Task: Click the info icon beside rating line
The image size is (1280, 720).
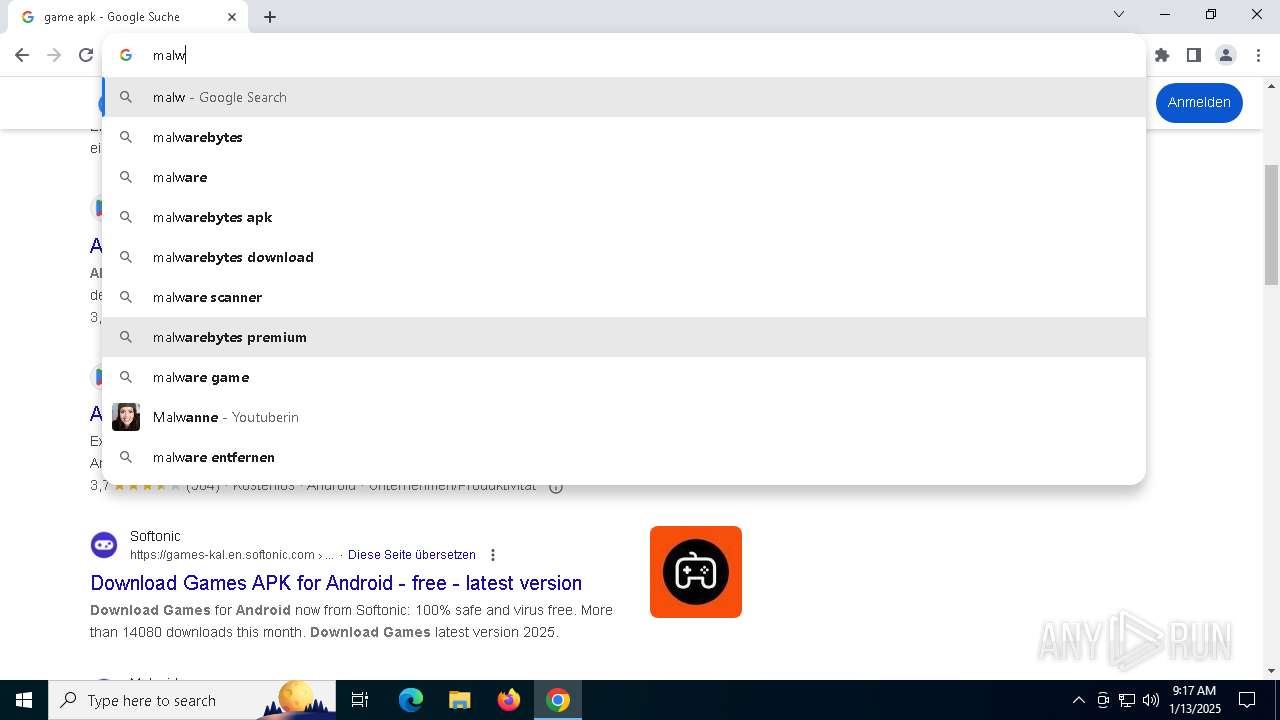Action: (556, 487)
